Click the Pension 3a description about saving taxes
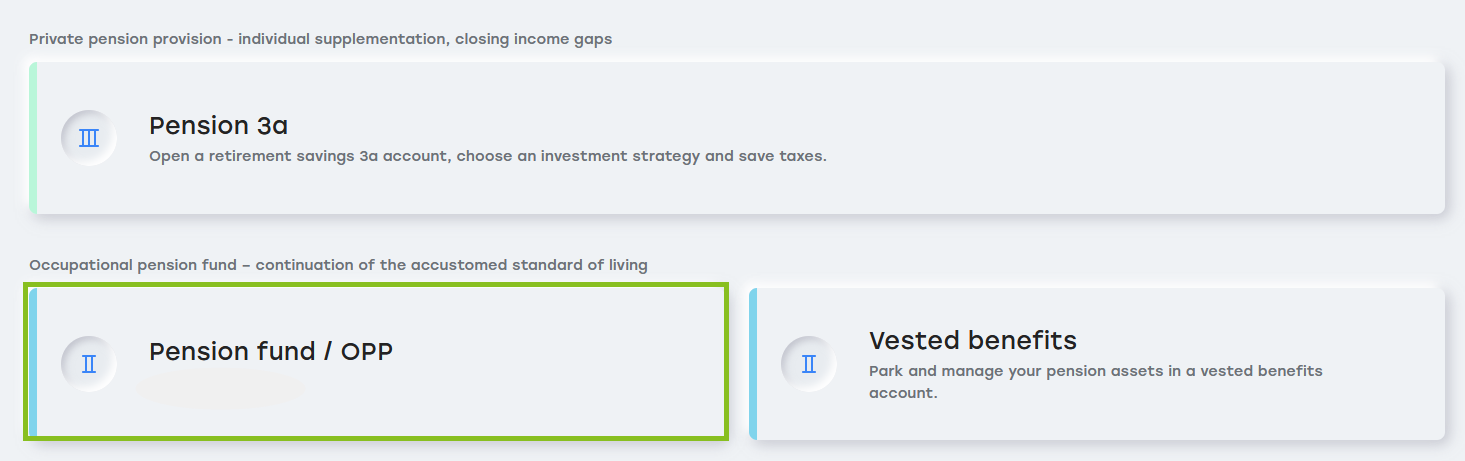Image resolution: width=1465 pixels, height=461 pixels. 488,157
